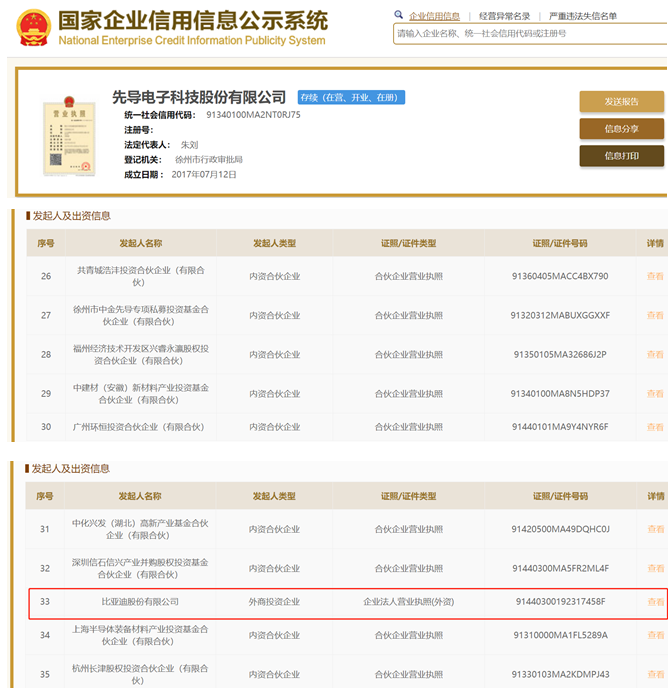Image resolution: width=668 pixels, height=690 pixels.
Task: Click sequence number 33 cell
Action: coord(45,602)
